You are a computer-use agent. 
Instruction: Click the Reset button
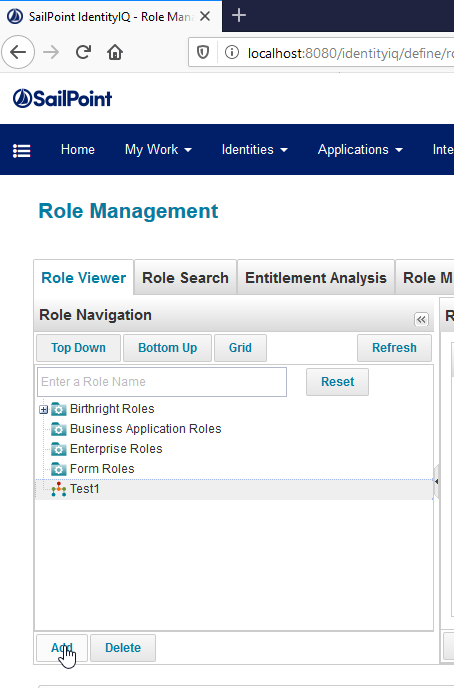click(337, 382)
